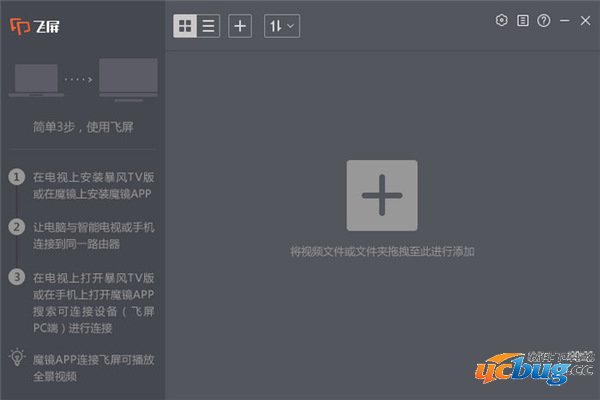This screenshot has width=600, height=400.
Task: Click the 飞屏 logo
Action: pos(35,26)
